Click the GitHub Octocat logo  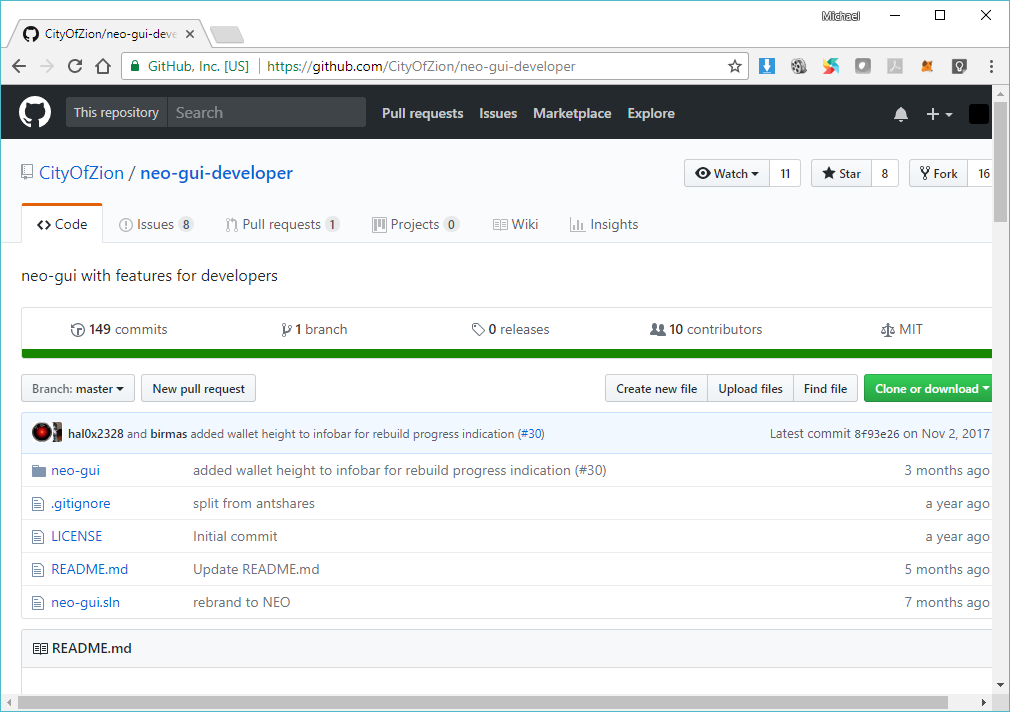click(x=35, y=112)
